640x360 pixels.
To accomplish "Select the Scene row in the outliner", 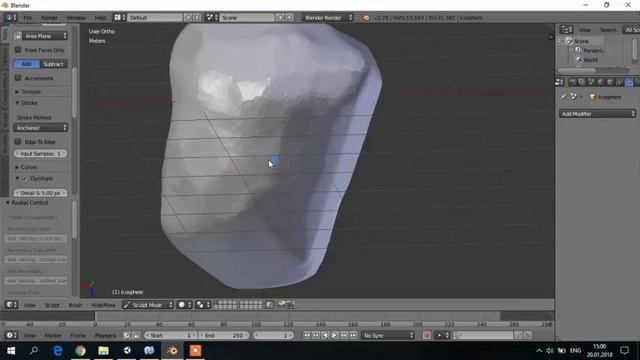I will click(x=581, y=41).
